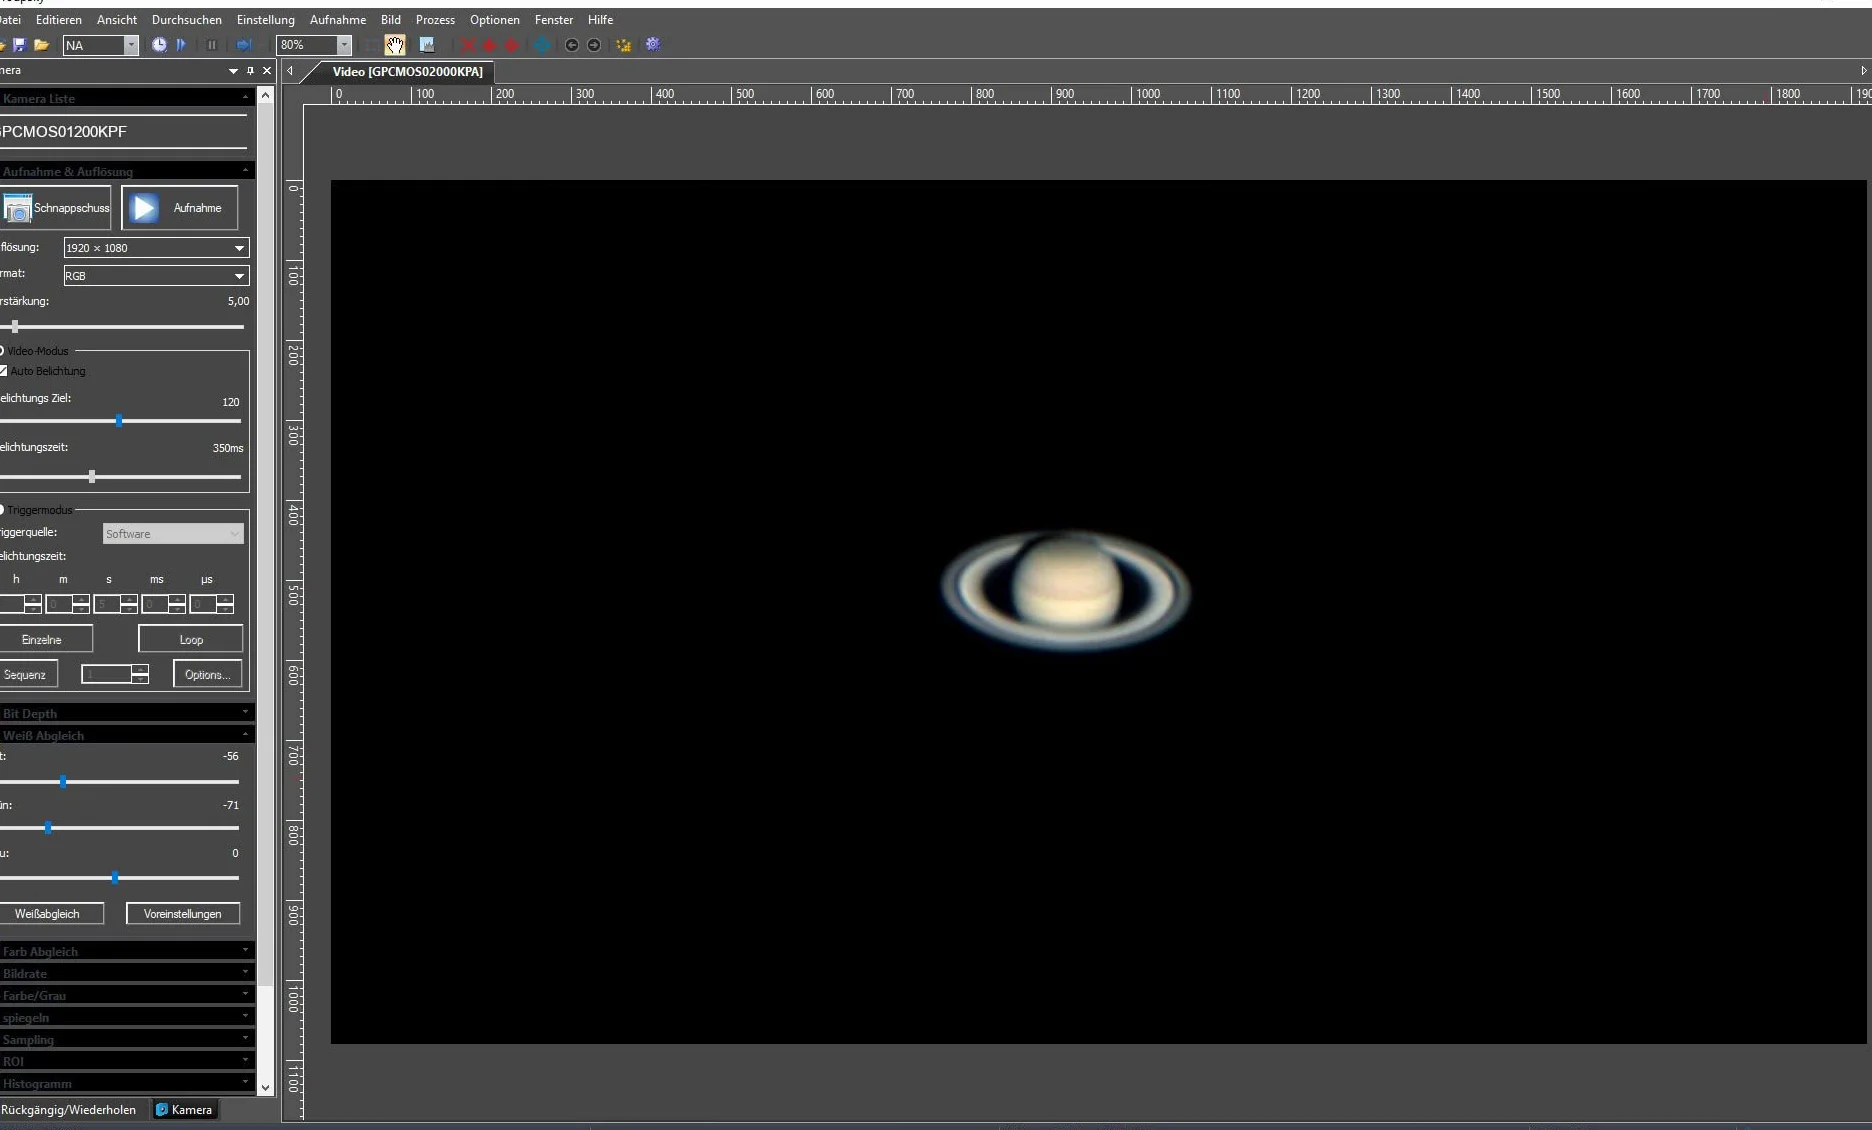
Task: Select the Video-Modus radio button
Action: pyautogui.click(x=2, y=351)
